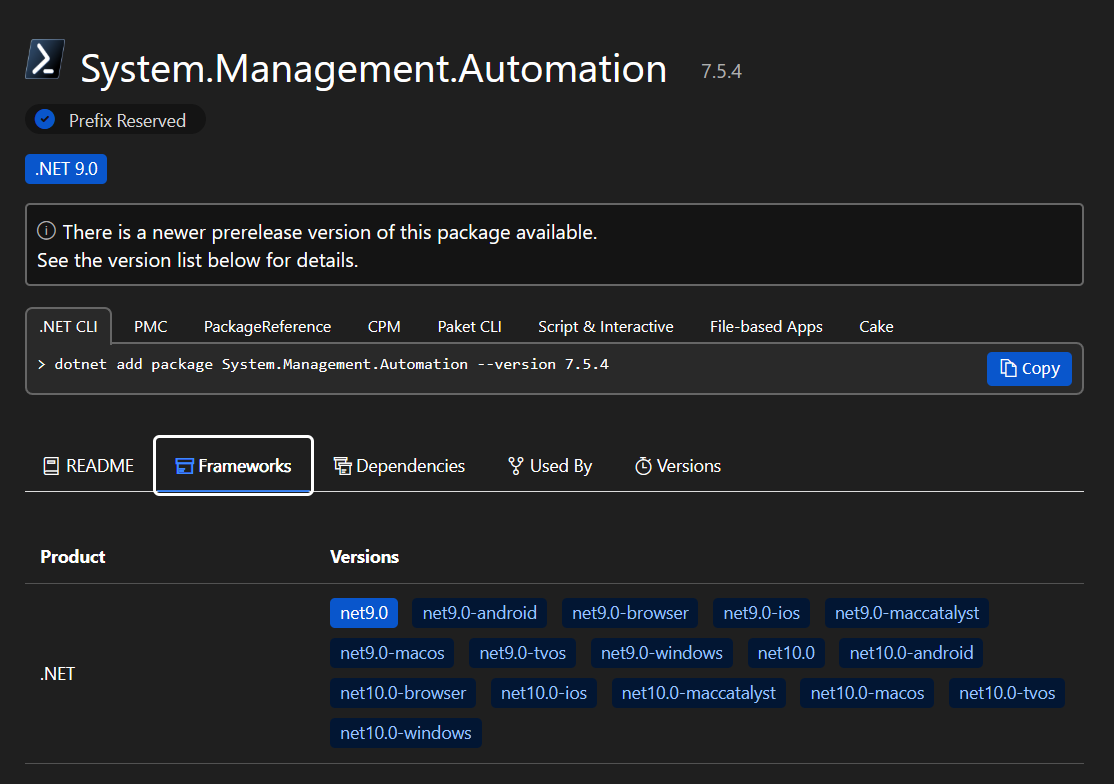Image resolution: width=1114 pixels, height=784 pixels.
Task: Open the Used By tab
Action: tap(550, 466)
